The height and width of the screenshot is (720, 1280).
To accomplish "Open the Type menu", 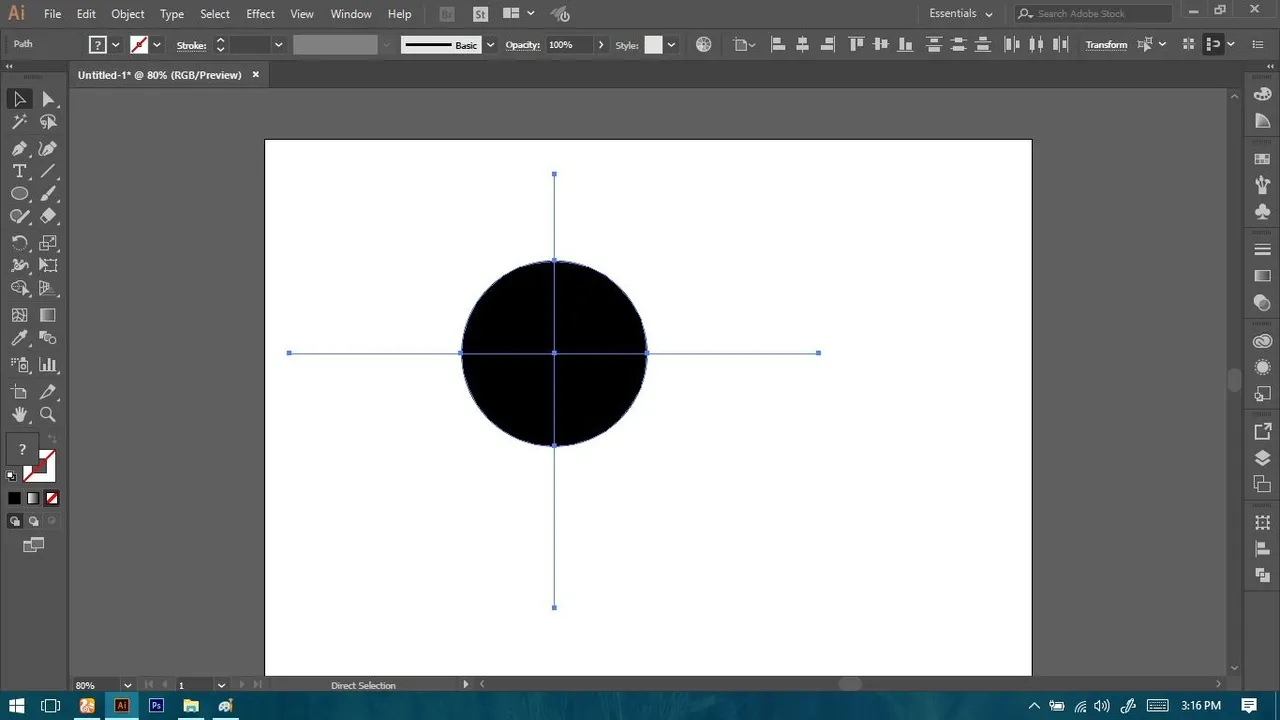I will click(x=172, y=14).
